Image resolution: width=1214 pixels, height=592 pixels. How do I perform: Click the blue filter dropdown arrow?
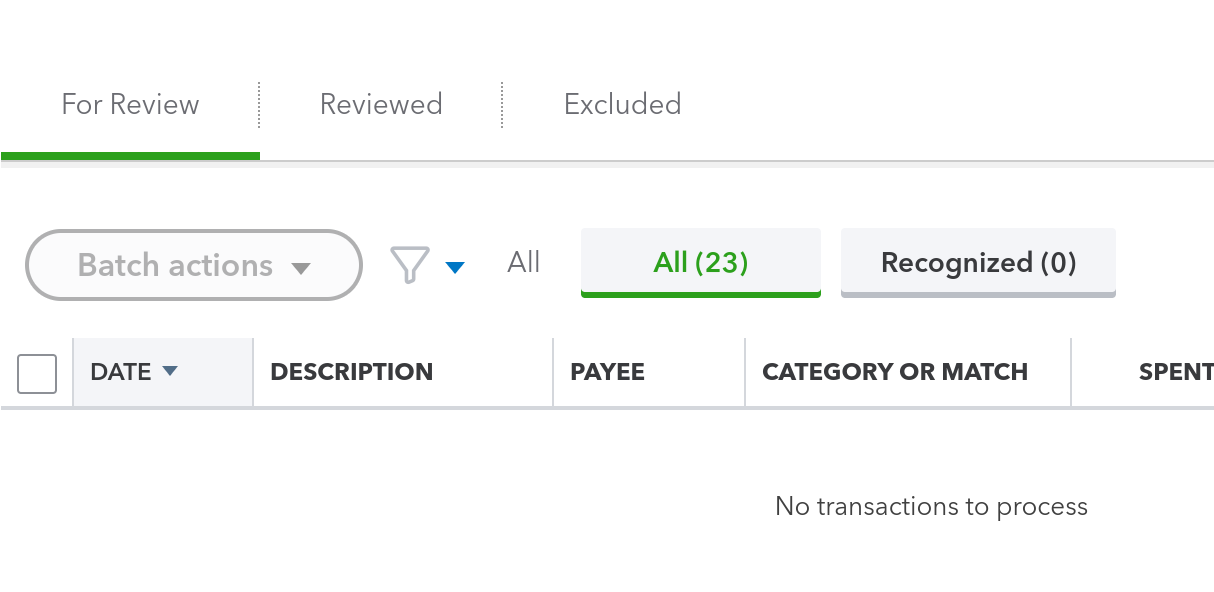[x=455, y=267]
